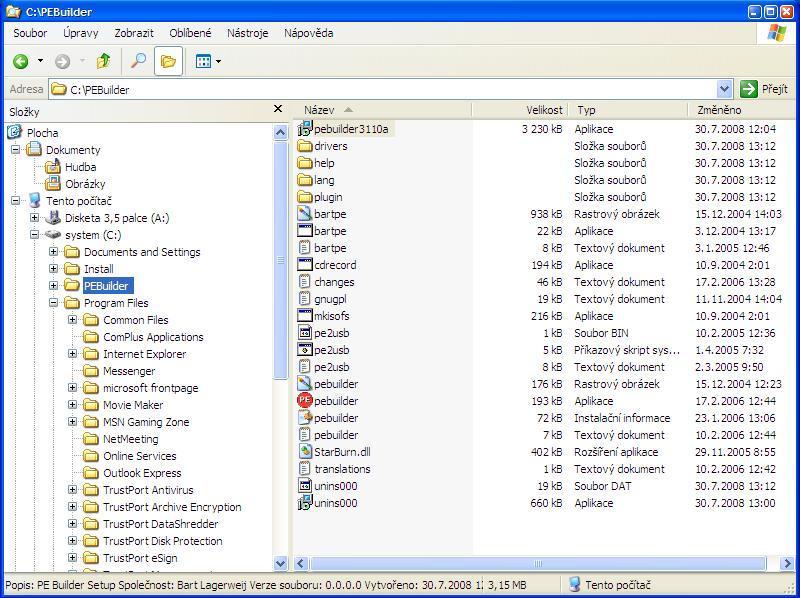Open the Nástroje menu
This screenshot has width=800, height=598.
247,33
